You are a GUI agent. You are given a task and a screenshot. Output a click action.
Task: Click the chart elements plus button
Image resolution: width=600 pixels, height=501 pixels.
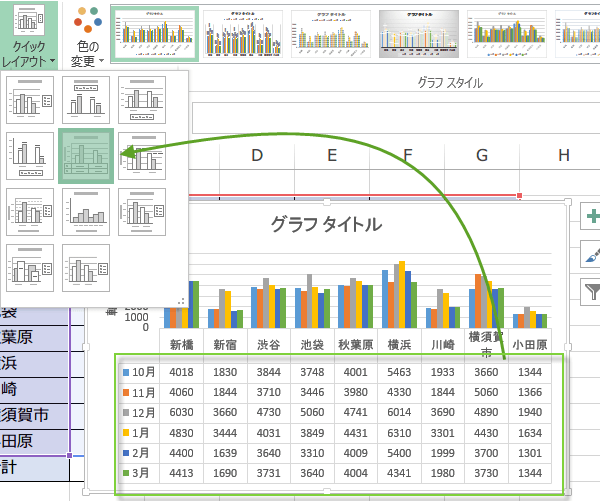coord(592,216)
